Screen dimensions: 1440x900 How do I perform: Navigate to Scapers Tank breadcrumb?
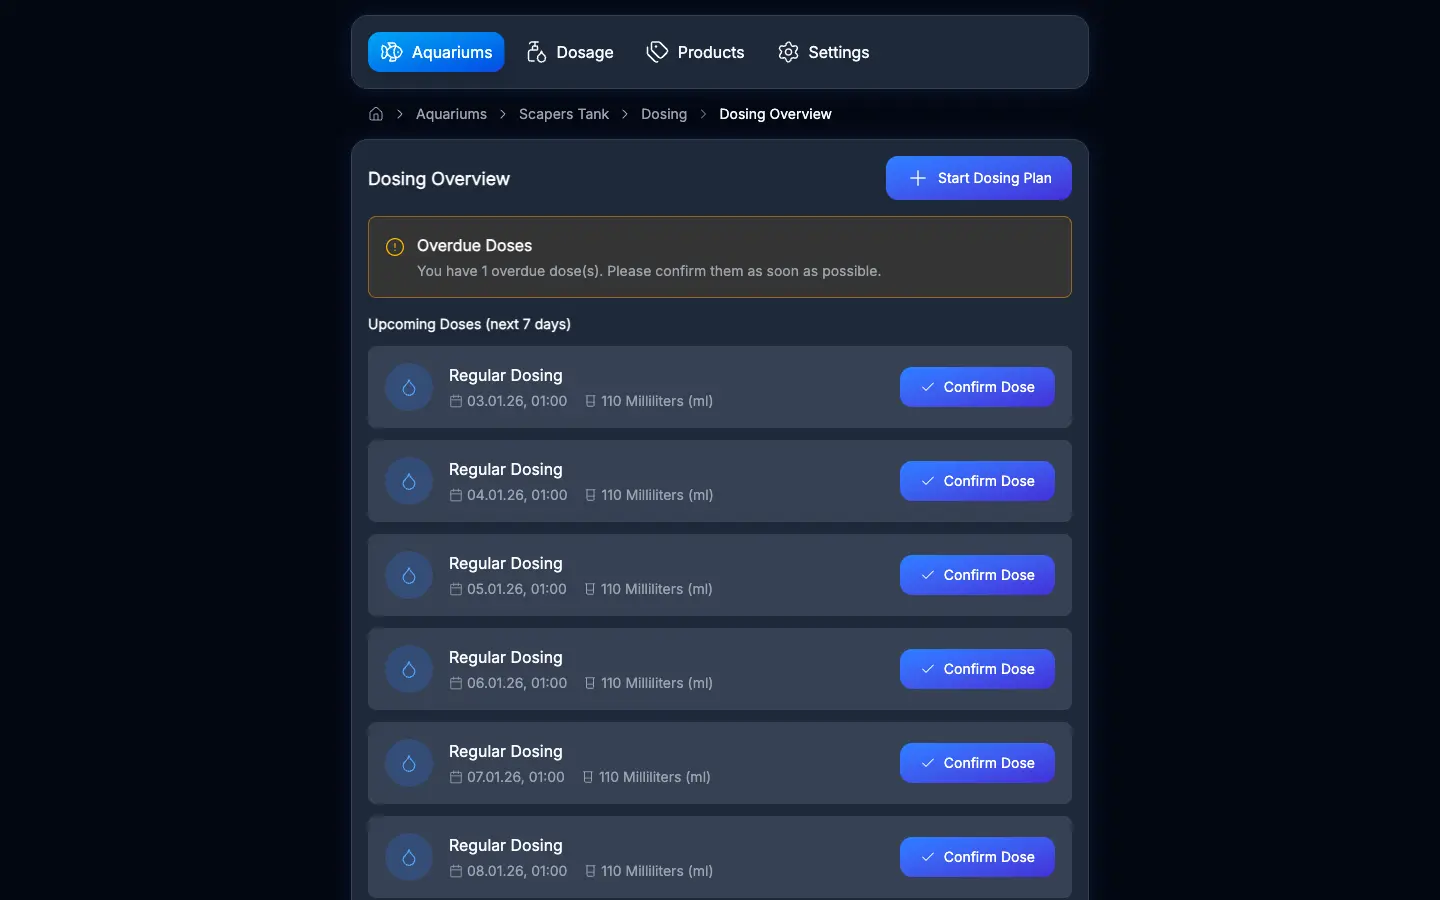(x=564, y=114)
